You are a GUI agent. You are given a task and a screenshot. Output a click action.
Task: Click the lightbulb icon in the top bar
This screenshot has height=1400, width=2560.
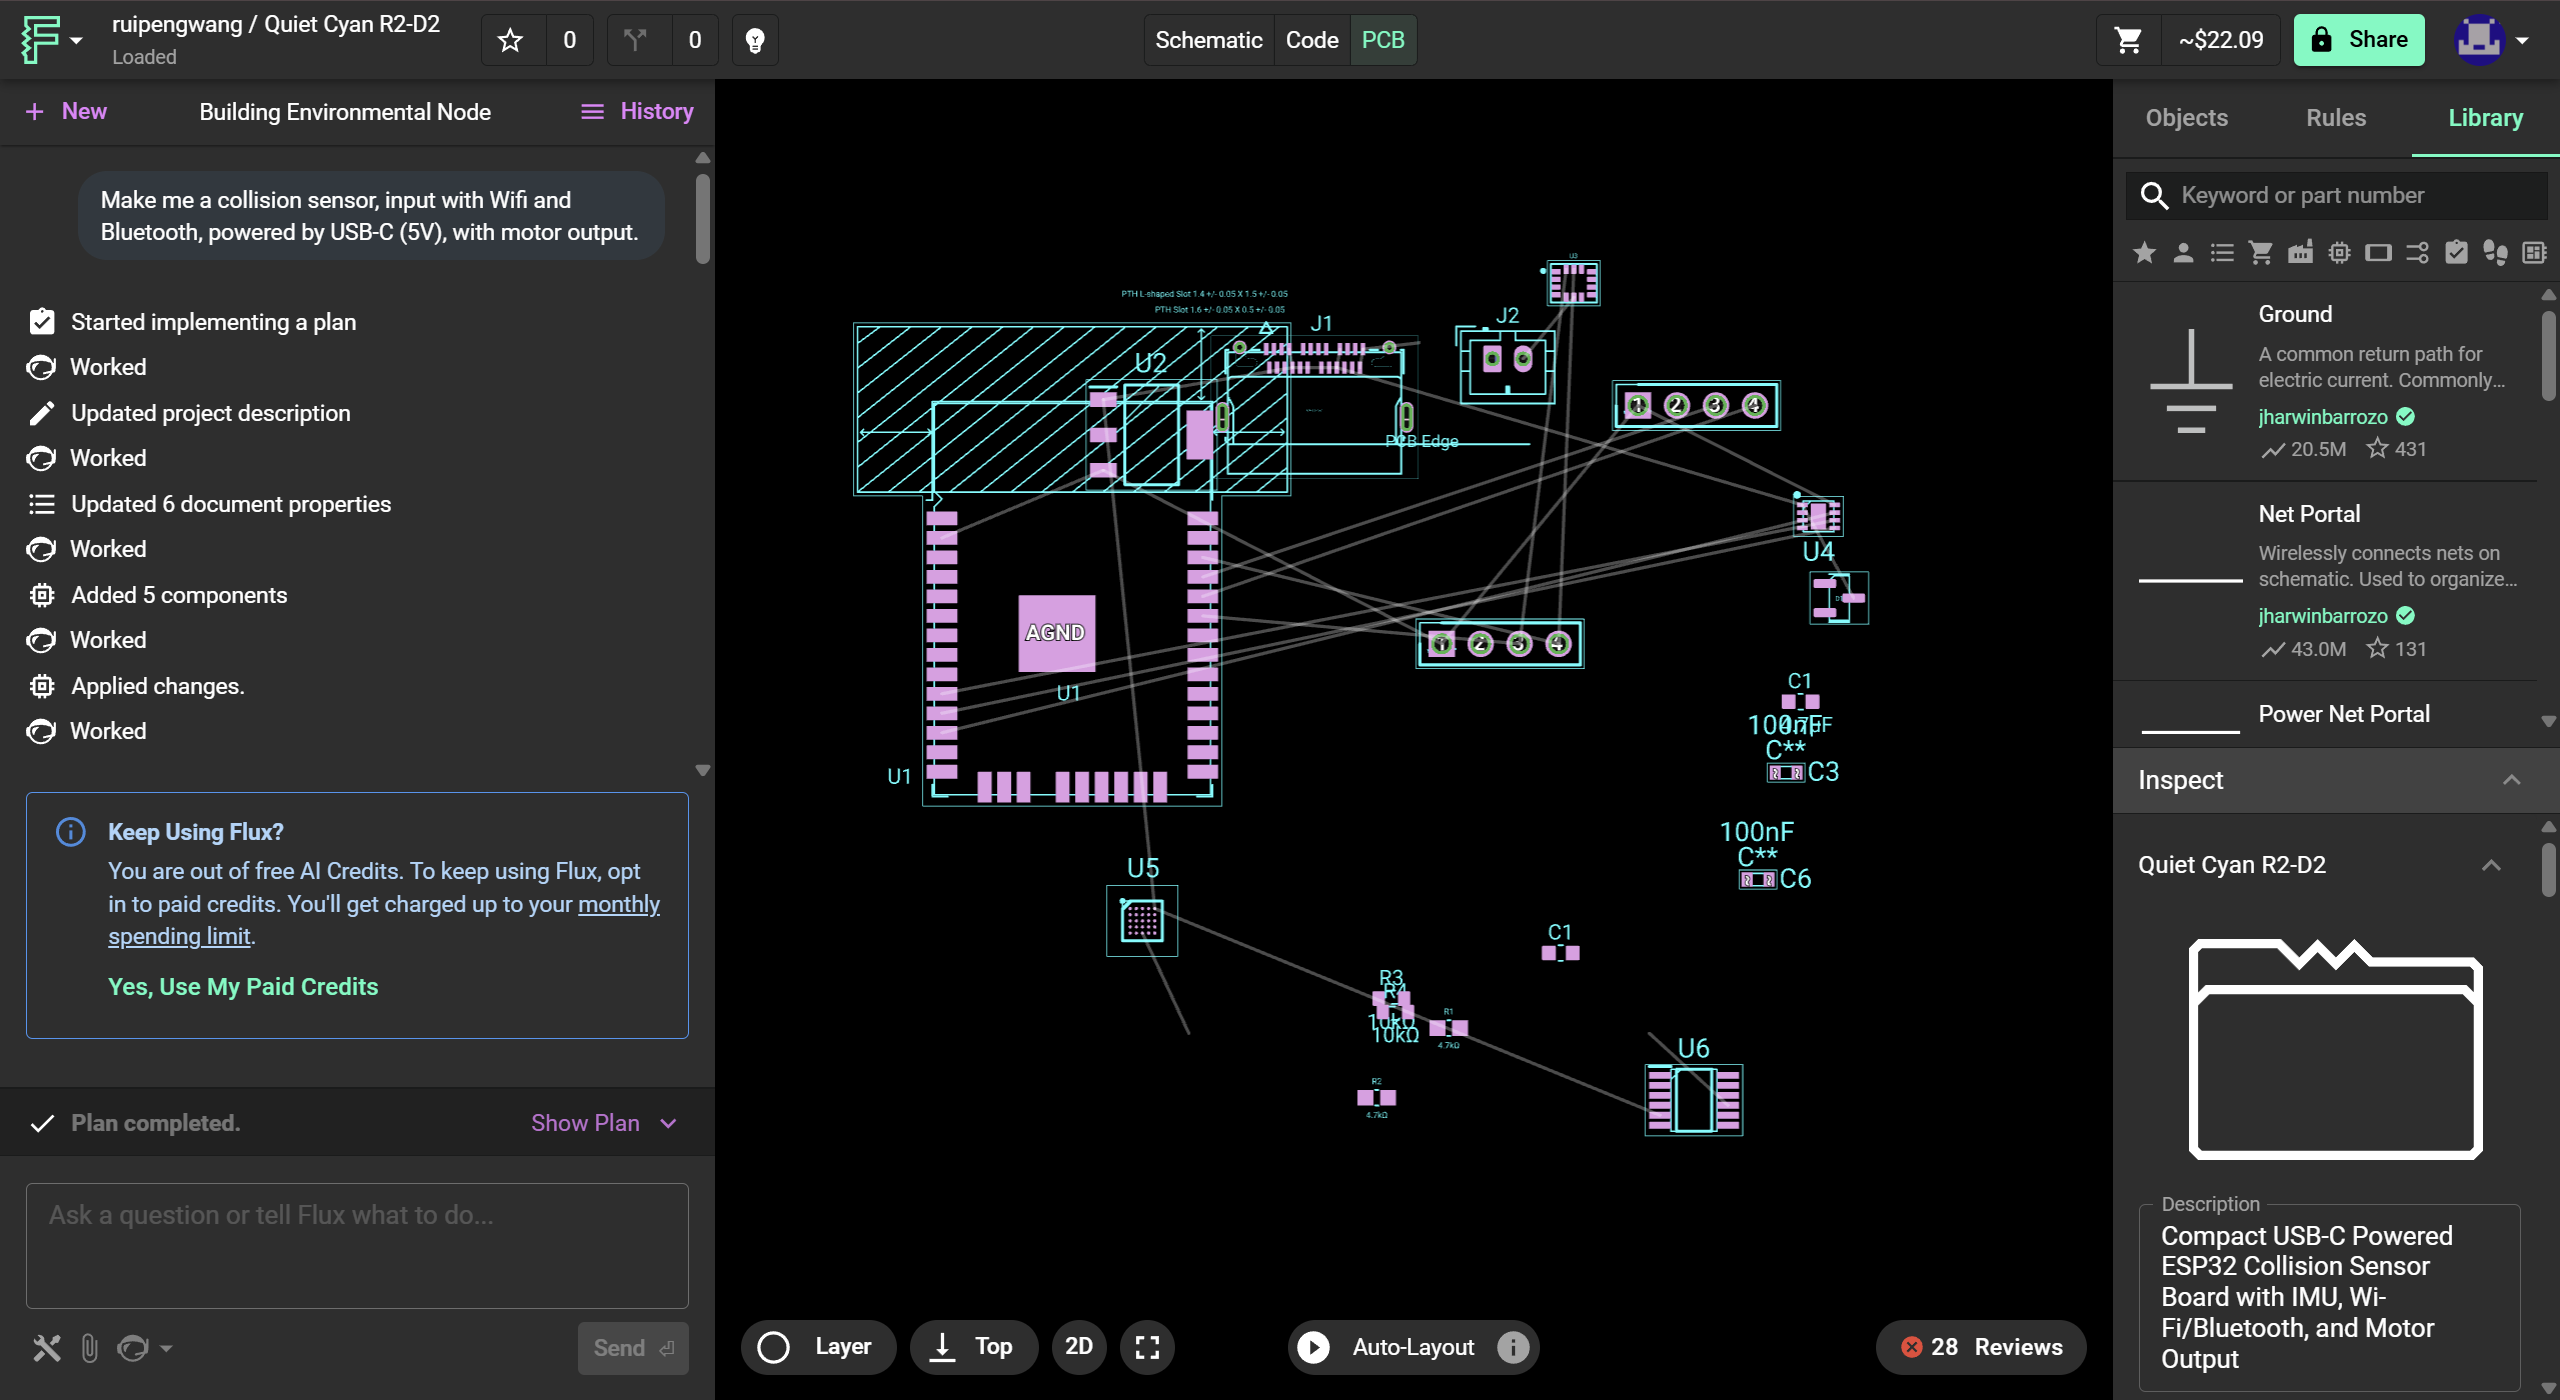[755, 40]
